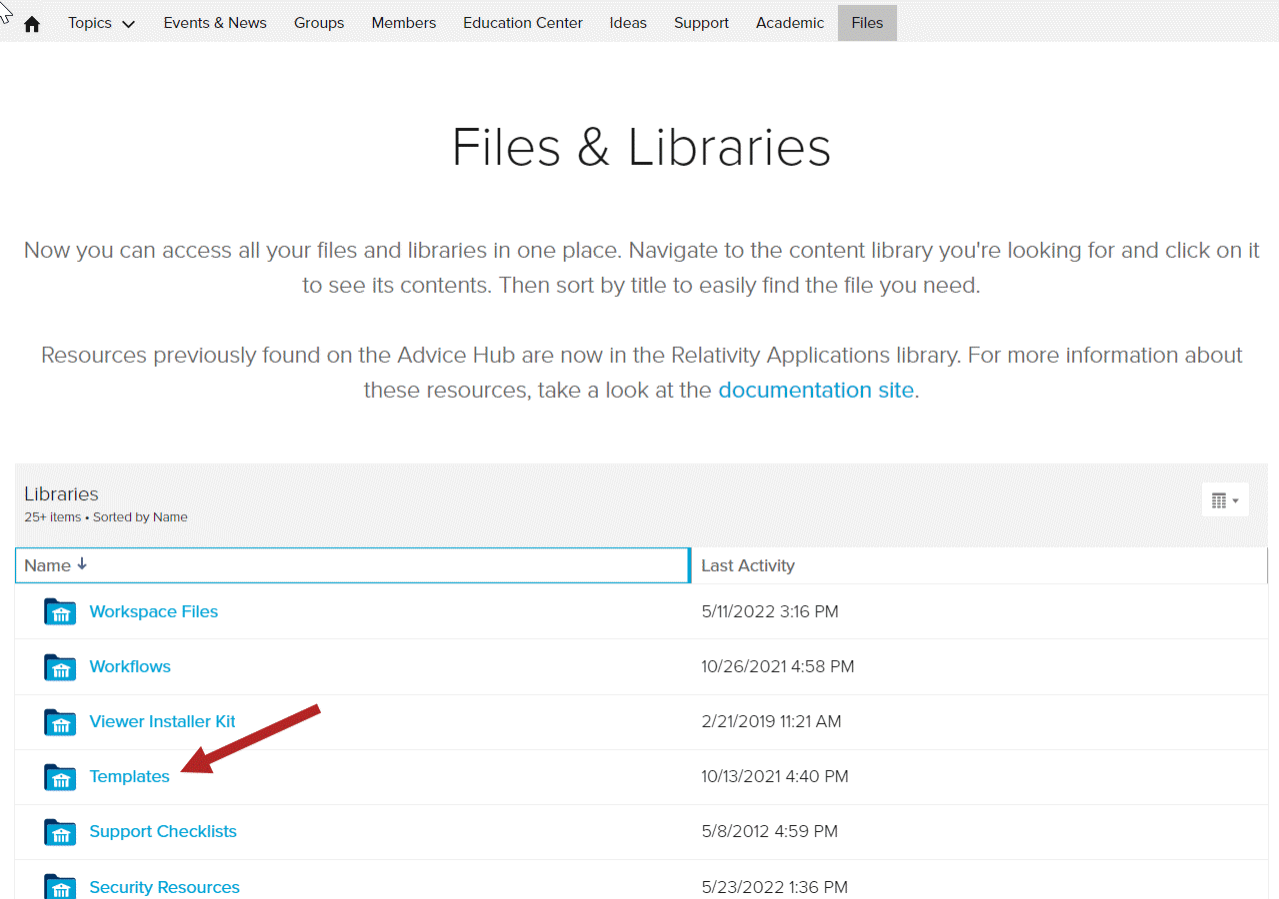Open the Groups menu item
The width and height of the screenshot is (1279, 899).
[x=319, y=23]
